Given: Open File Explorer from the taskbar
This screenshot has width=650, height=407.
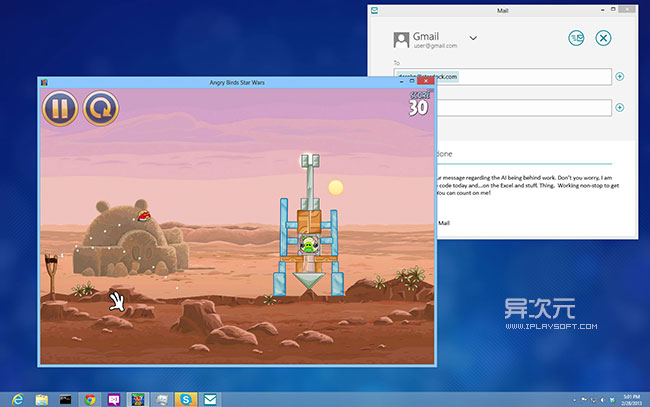Looking at the screenshot, I should [41, 400].
